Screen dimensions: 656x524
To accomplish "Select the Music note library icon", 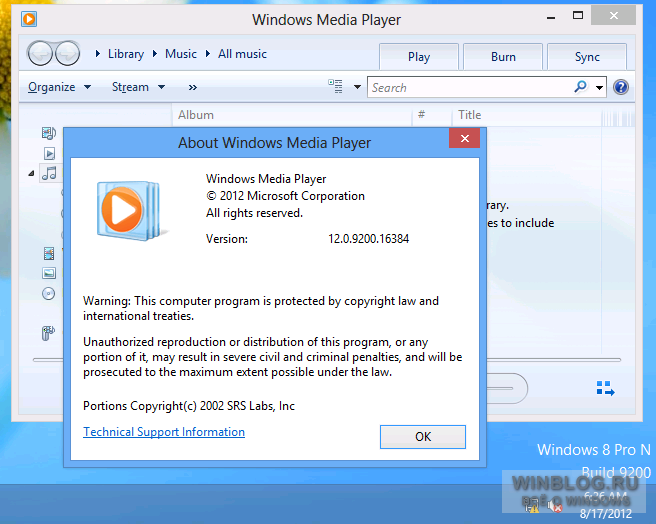I will [x=49, y=173].
